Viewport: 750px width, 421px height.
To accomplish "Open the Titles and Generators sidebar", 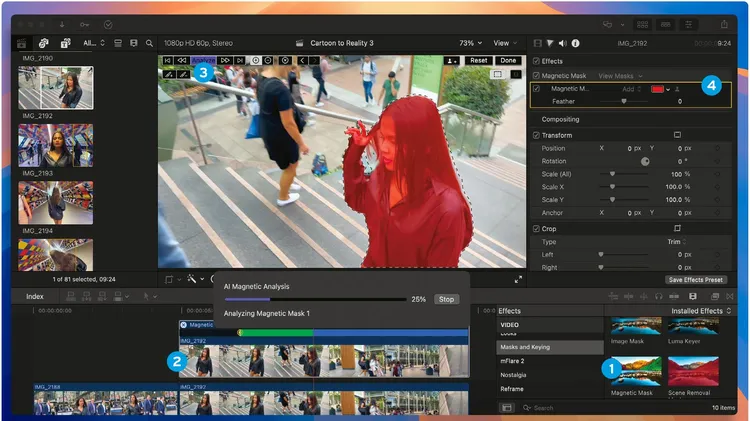I will coord(65,43).
